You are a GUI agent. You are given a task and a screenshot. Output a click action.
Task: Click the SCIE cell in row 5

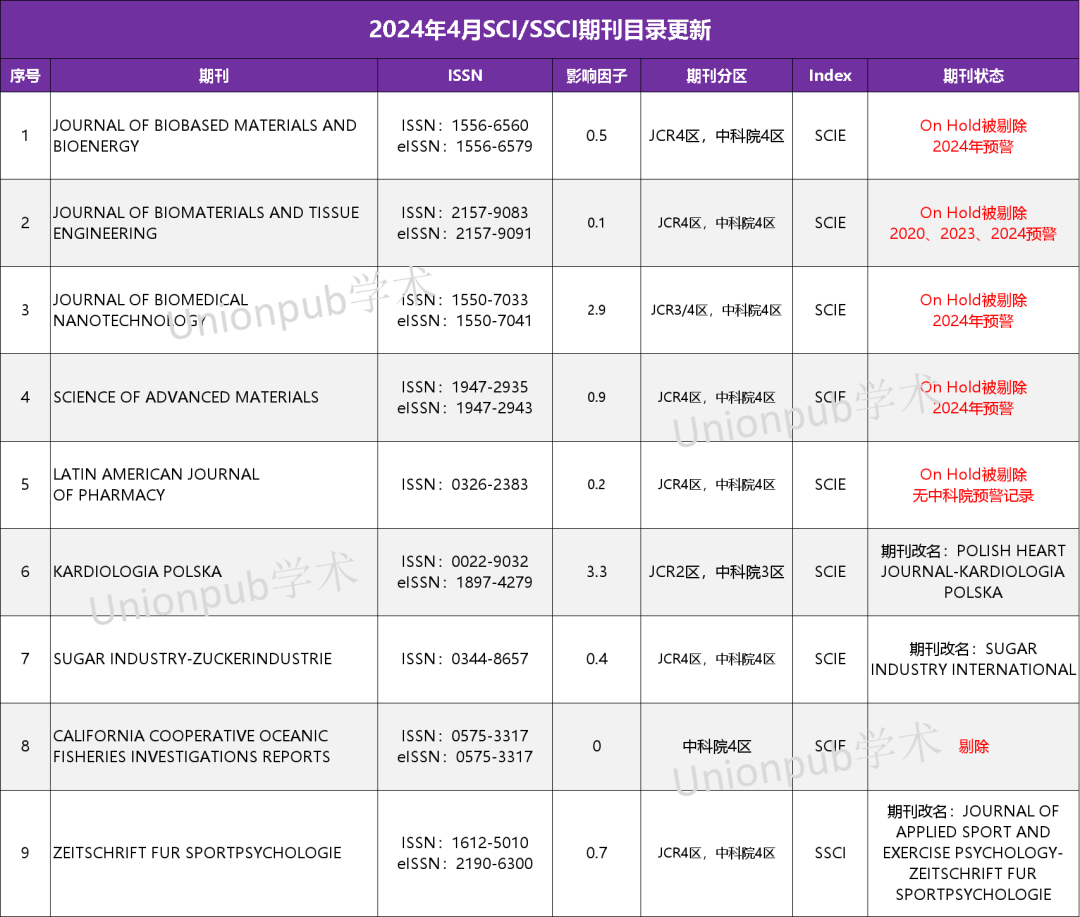(x=830, y=484)
